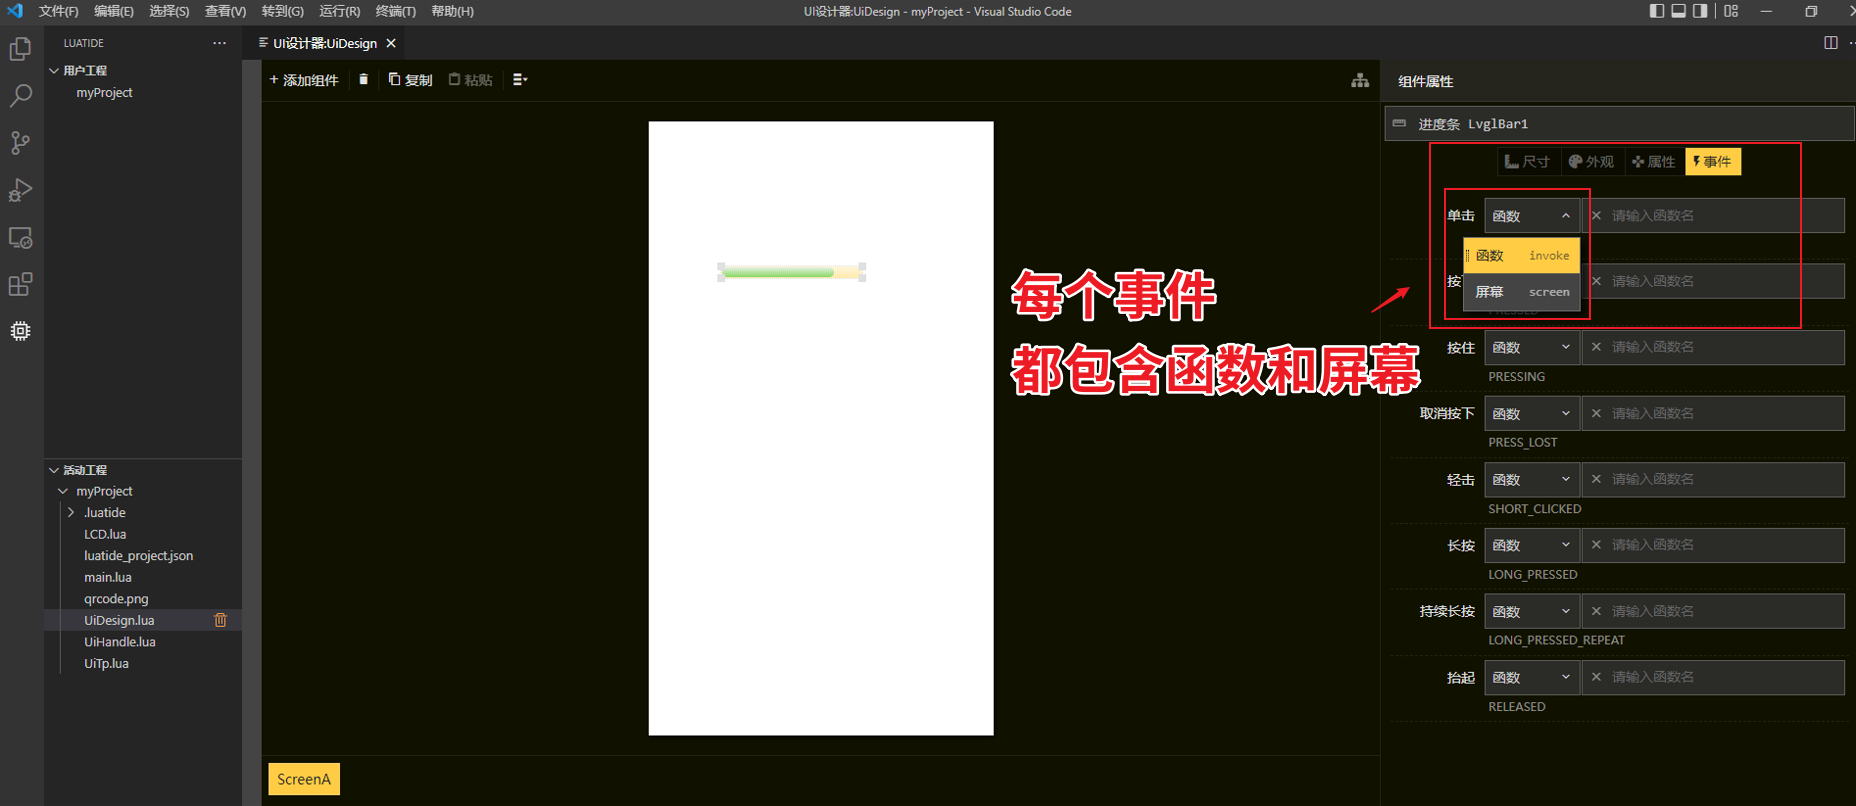Toggle the secondary side bar
Screen dimensions: 1856x806
[x=1700, y=11]
